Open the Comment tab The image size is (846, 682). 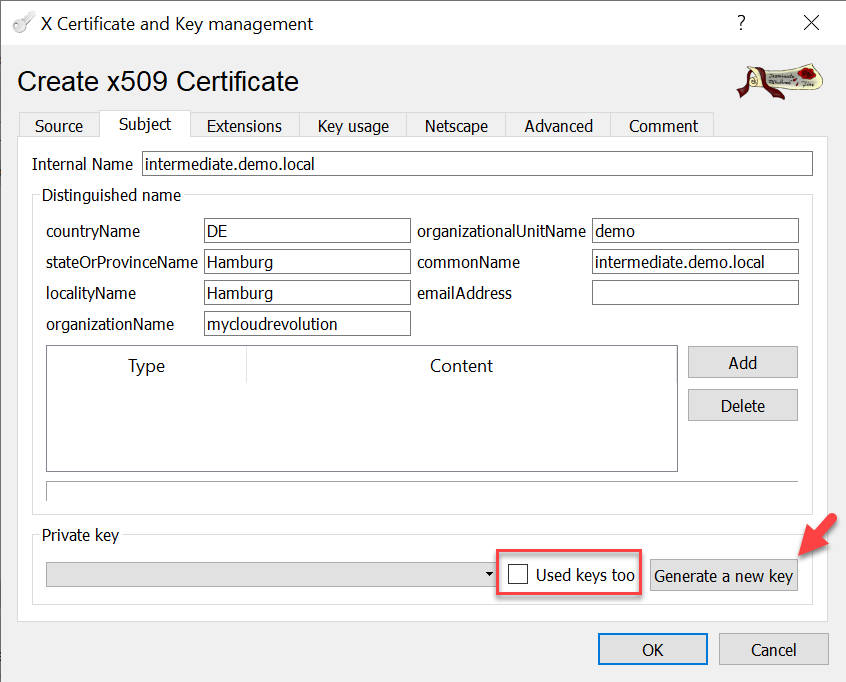point(663,126)
